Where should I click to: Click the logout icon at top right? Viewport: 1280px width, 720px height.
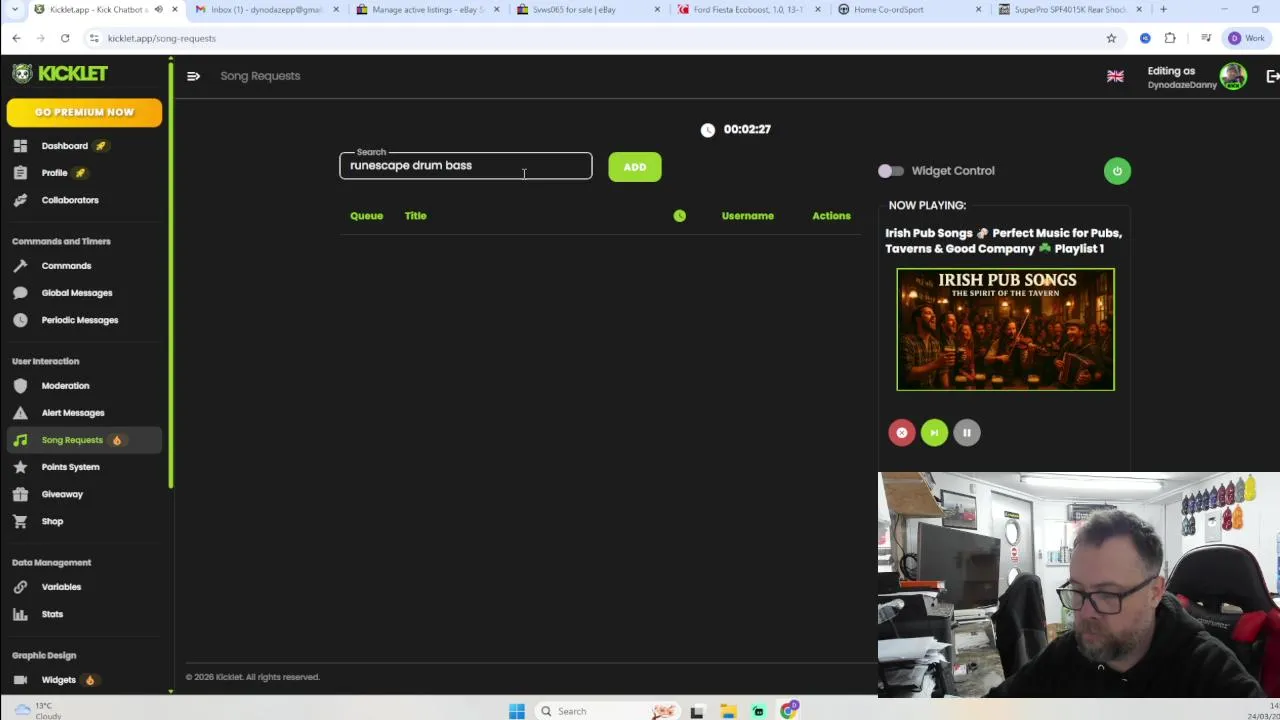pos(1272,76)
